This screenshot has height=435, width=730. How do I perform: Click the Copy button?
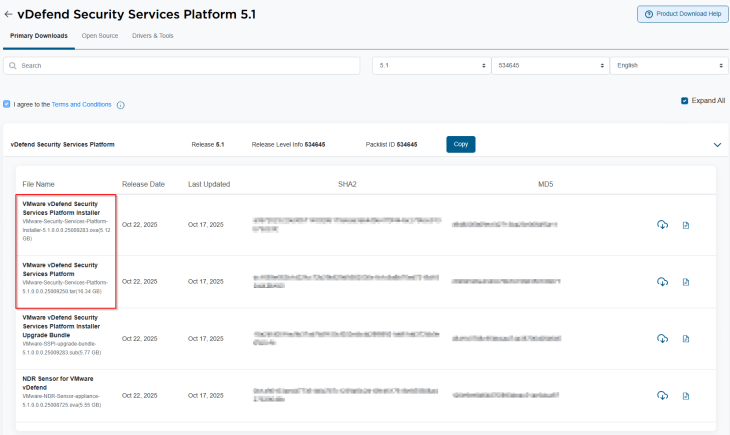[460, 144]
